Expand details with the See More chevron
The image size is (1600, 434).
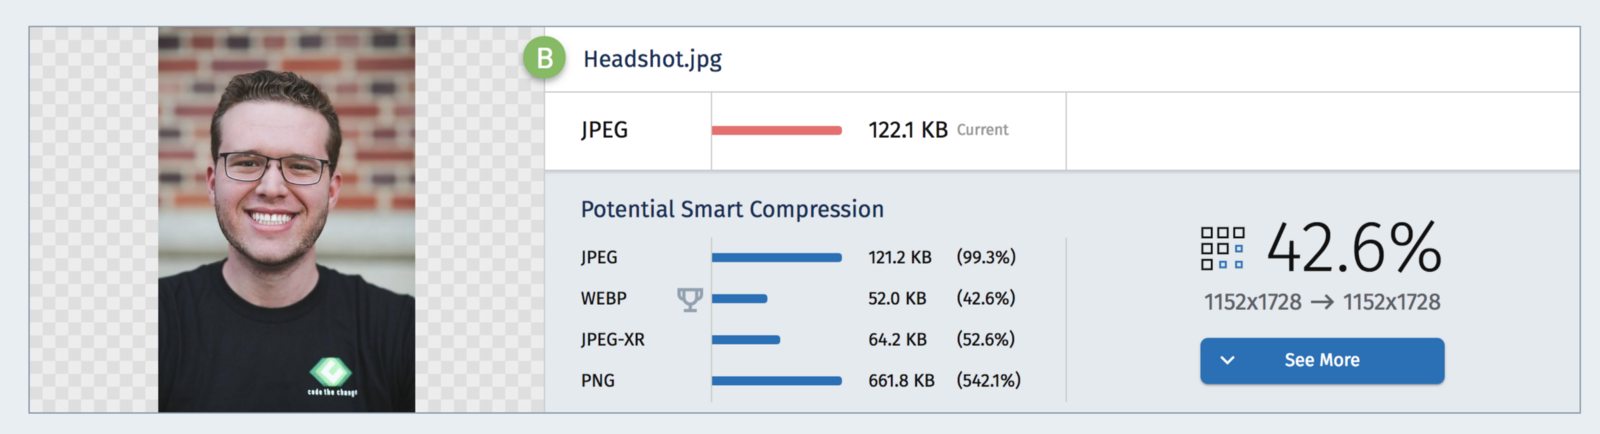pyautogui.click(x=1228, y=360)
